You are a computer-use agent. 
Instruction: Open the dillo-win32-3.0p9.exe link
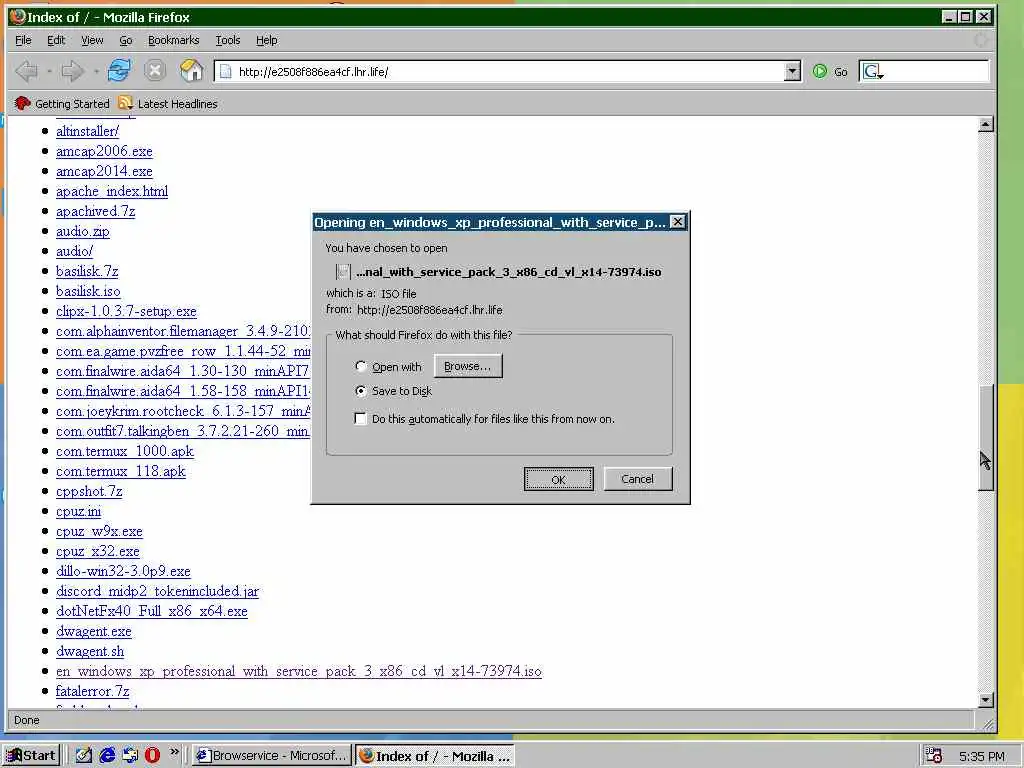pos(123,571)
